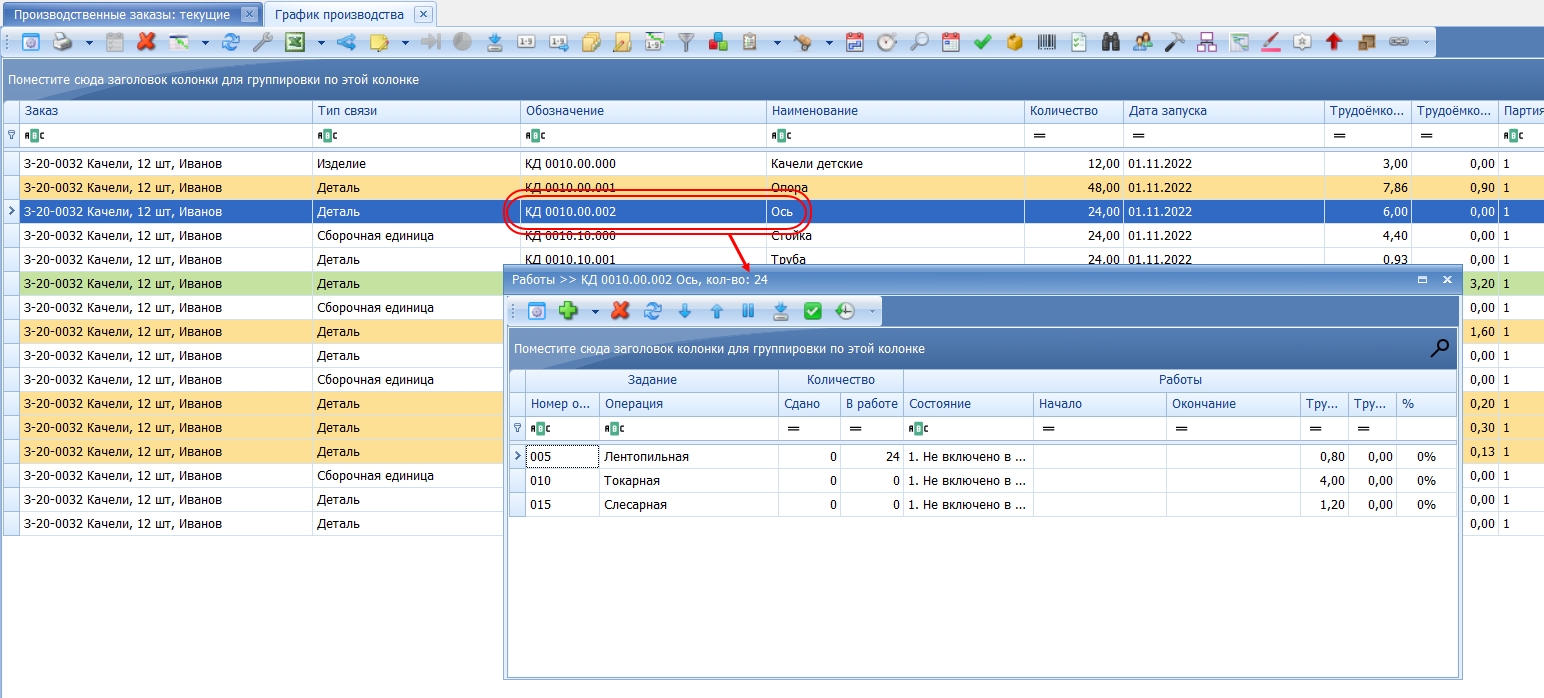This screenshot has width=1544, height=698.
Task: Open search with the binoculars icon
Action: click(x=1110, y=42)
